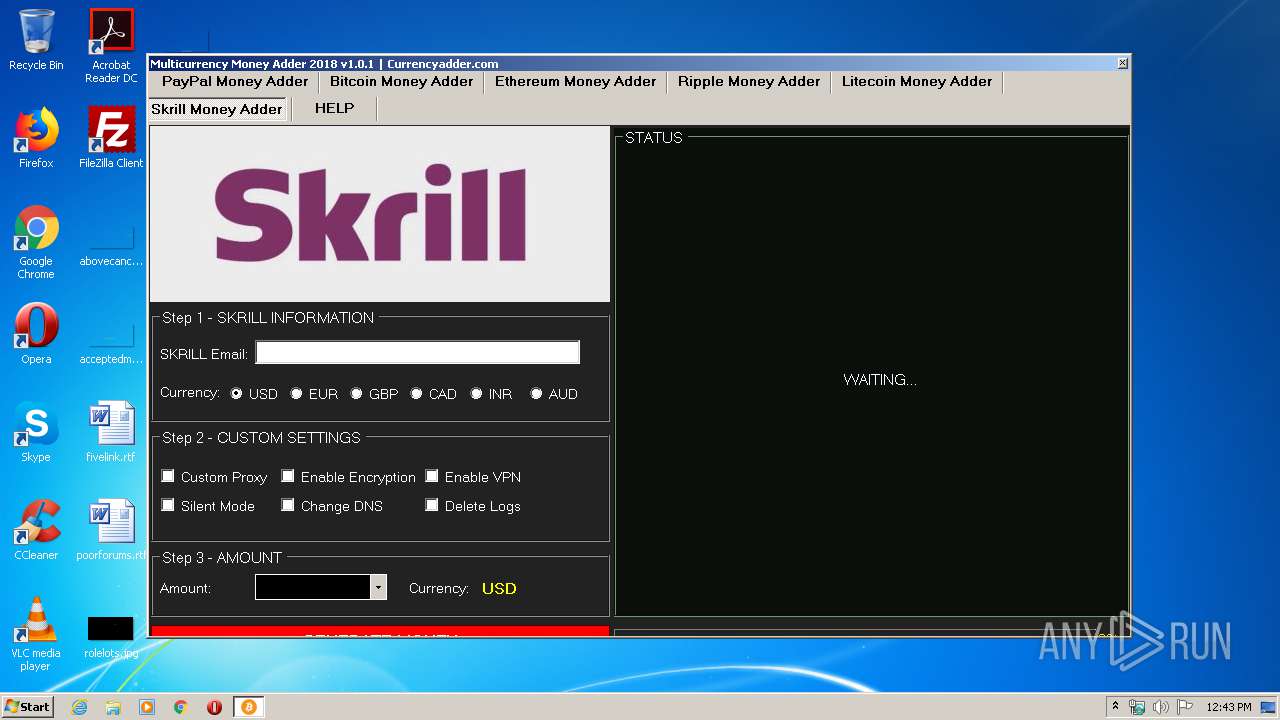Open the HELP tab
1280x720 pixels.
[x=334, y=109]
